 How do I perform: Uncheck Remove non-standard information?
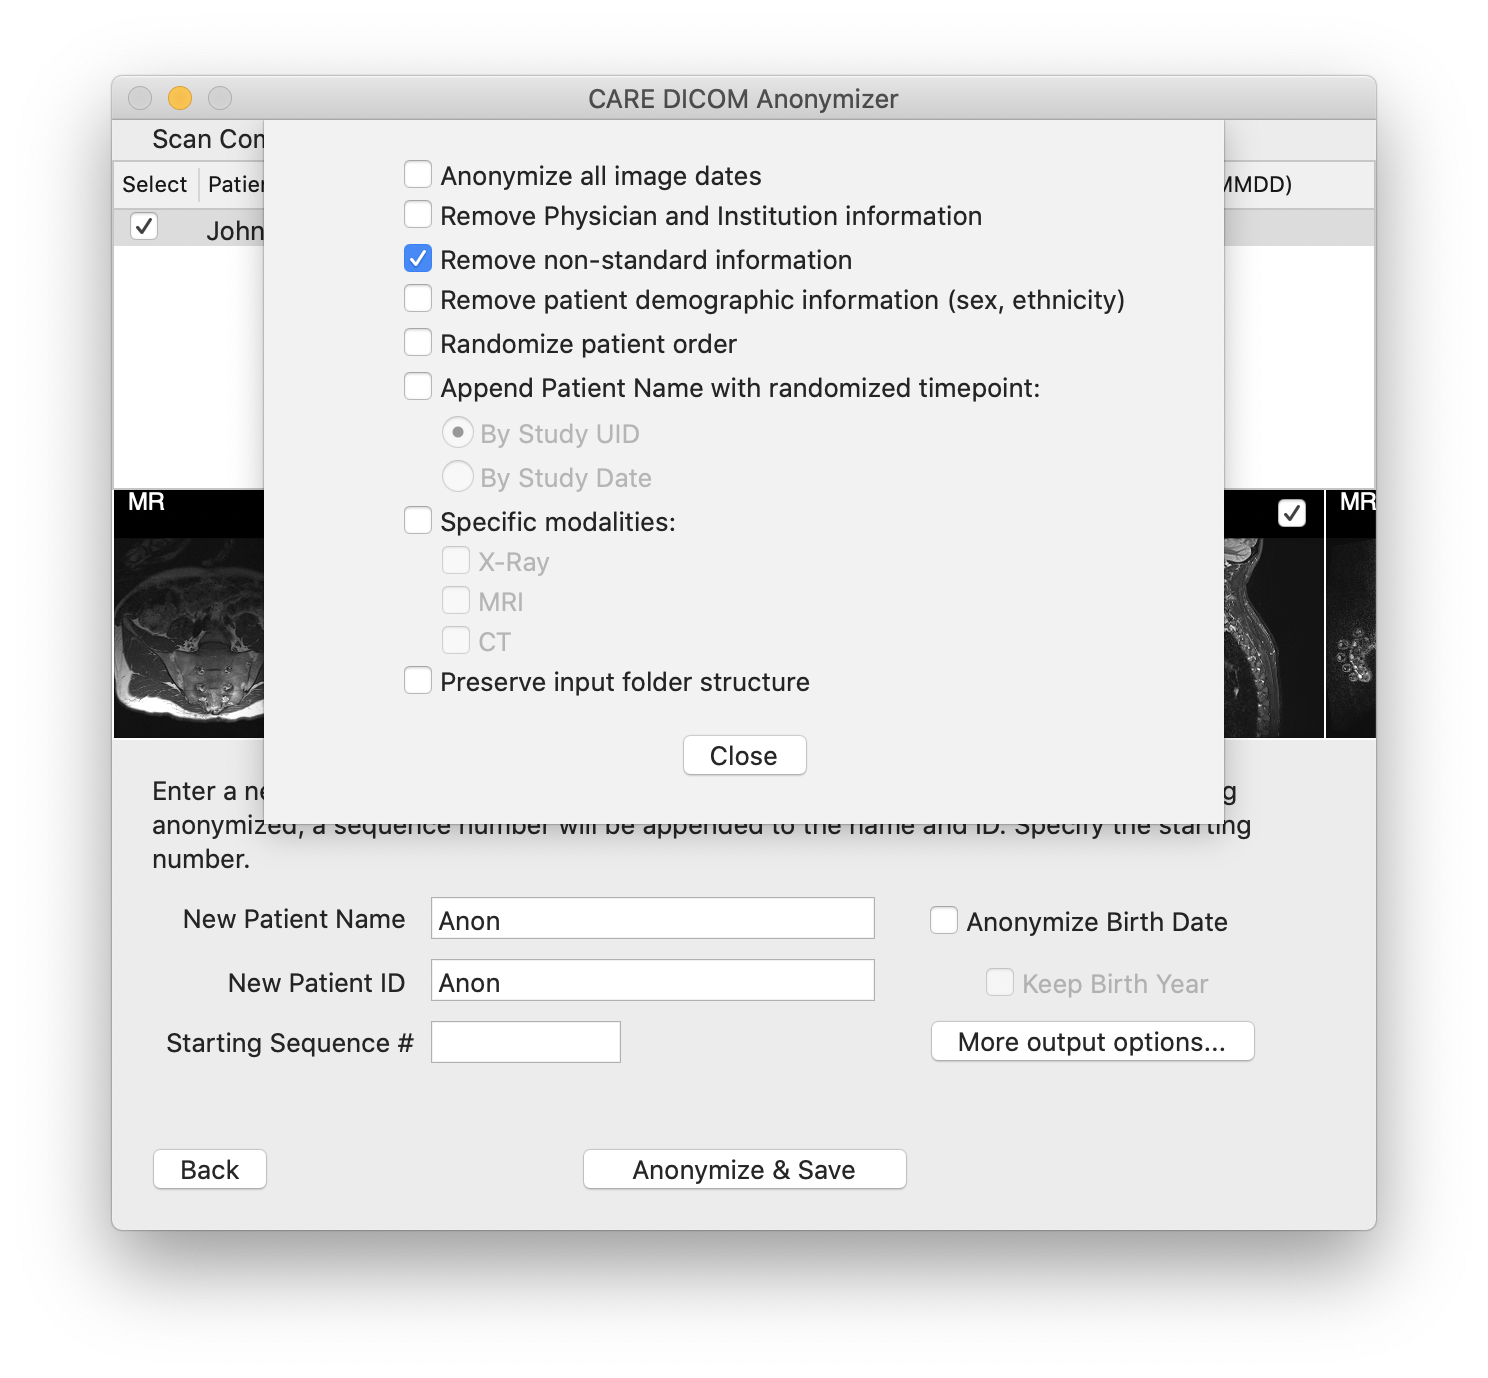point(418,259)
